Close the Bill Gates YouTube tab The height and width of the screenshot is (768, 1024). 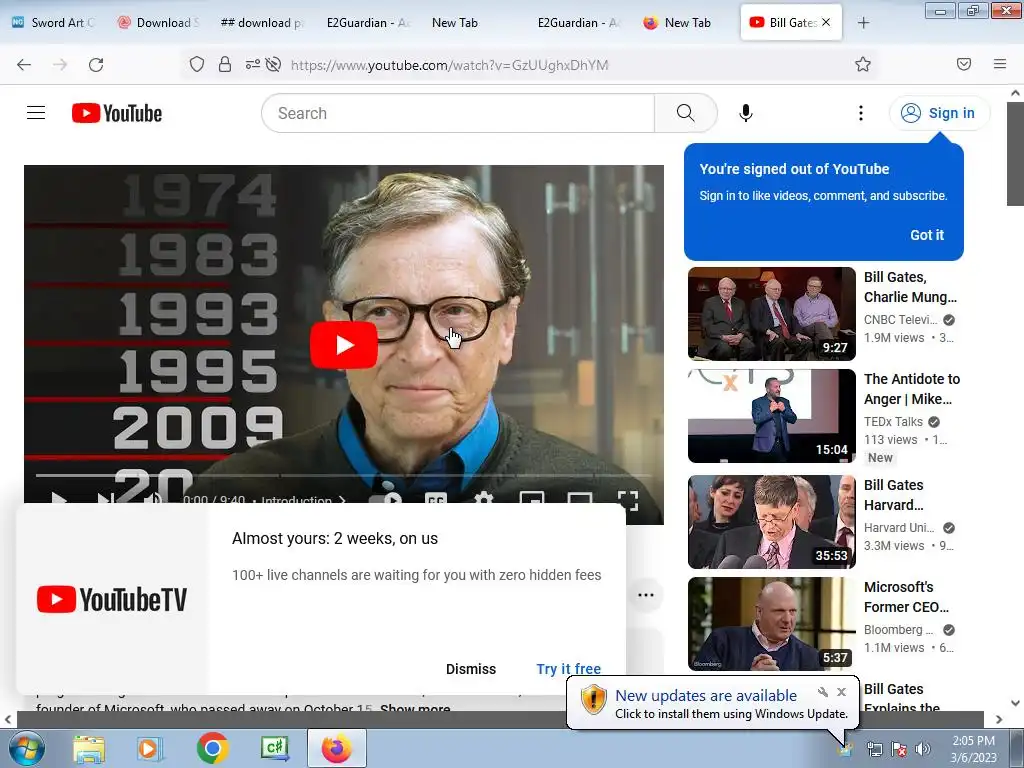[826, 22]
